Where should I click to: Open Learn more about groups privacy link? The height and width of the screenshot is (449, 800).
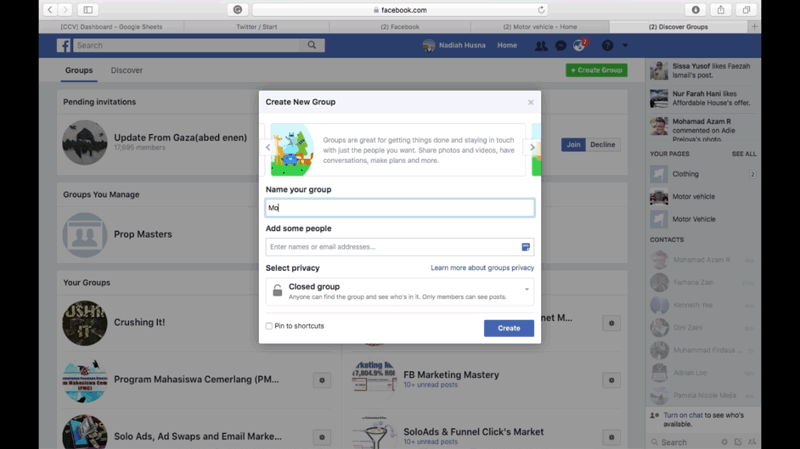point(482,268)
